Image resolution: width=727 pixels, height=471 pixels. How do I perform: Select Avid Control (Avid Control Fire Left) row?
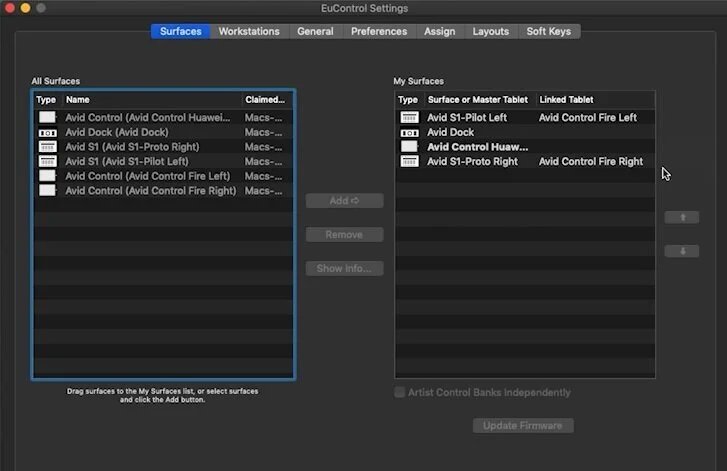pos(163,176)
